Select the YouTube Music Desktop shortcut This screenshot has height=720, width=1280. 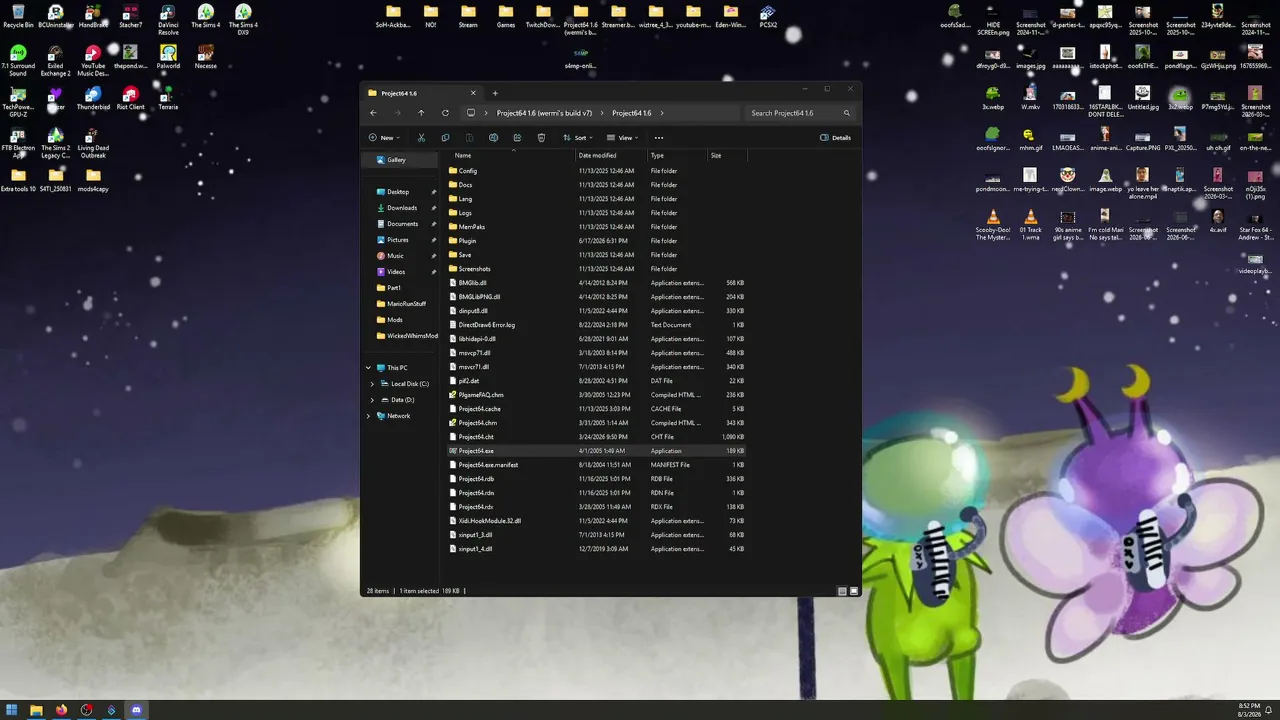click(93, 60)
